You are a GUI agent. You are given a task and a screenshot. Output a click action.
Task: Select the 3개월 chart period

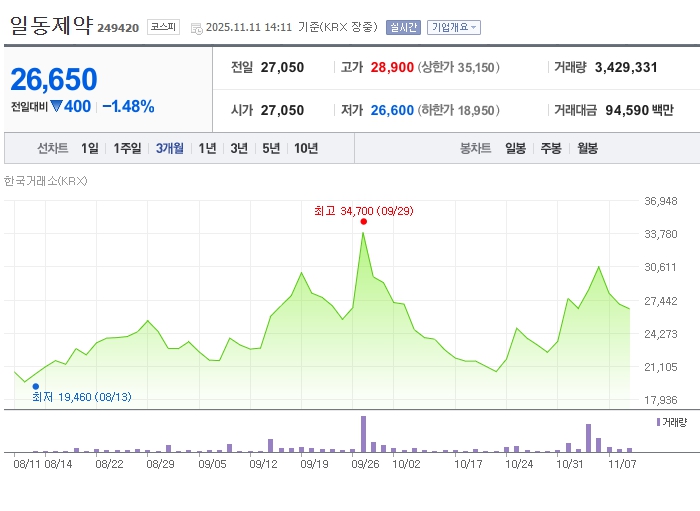point(170,148)
